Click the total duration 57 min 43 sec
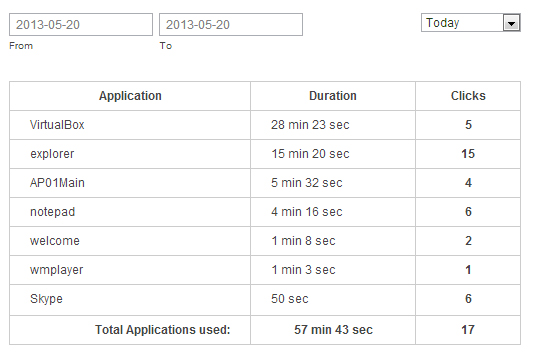 (333, 330)
